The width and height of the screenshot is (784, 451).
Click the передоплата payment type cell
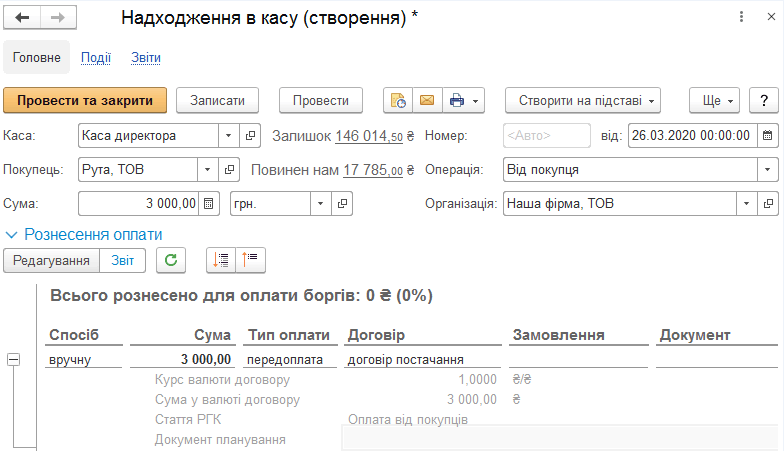pyautogui.click(x=290, y=360)
